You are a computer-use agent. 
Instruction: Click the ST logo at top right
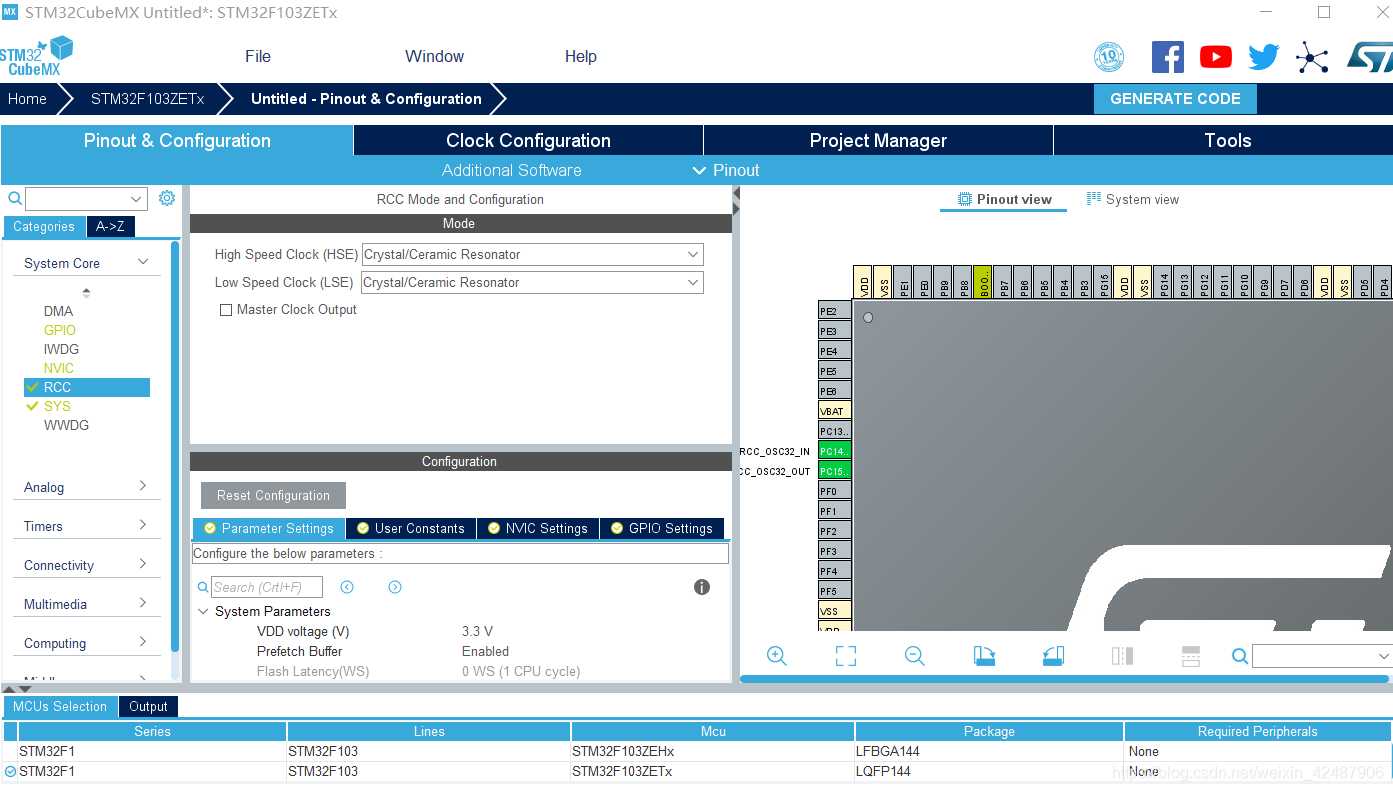(x=1369, y=57)
